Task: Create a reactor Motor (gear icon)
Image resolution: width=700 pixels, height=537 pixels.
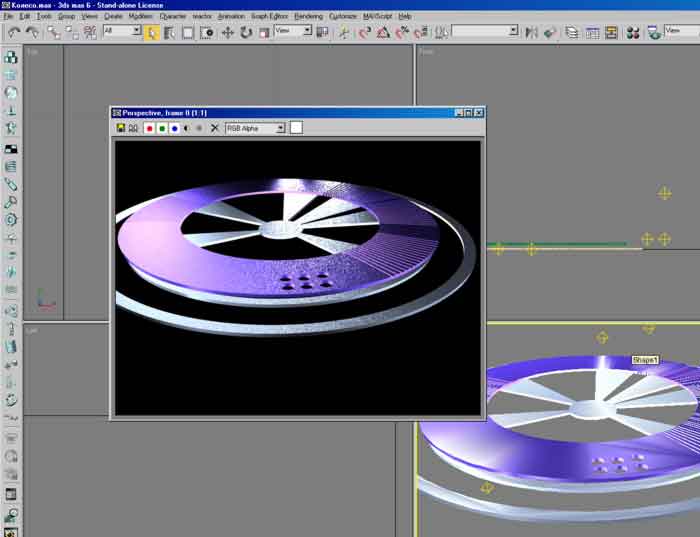Action: coord(11,220)
